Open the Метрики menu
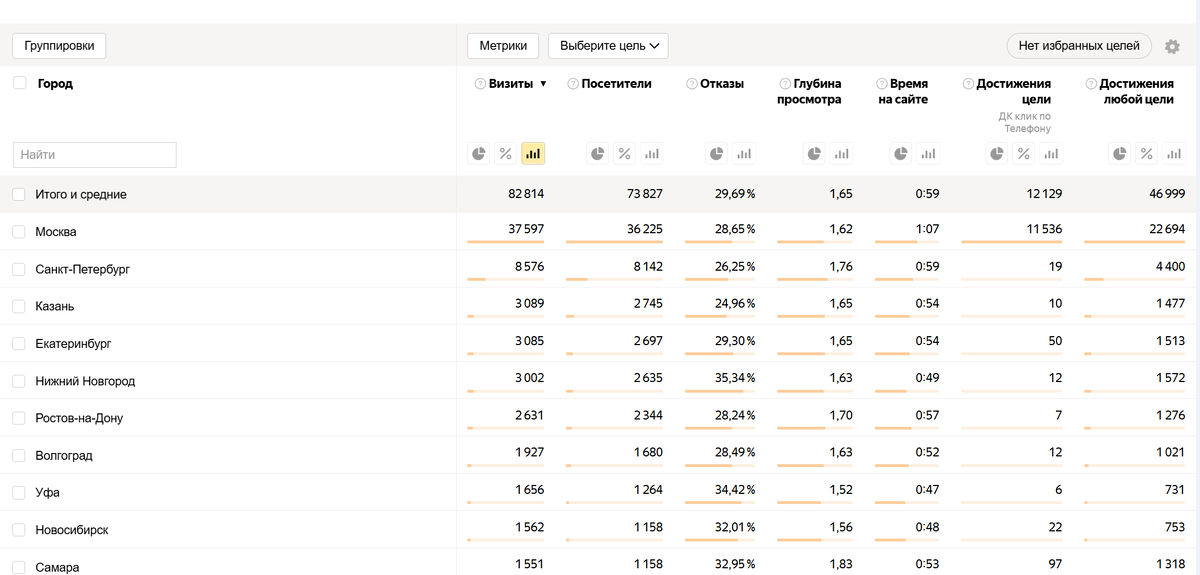This screenshot has width=1200, height=575. pyautogui.click(x=503, y=46)
